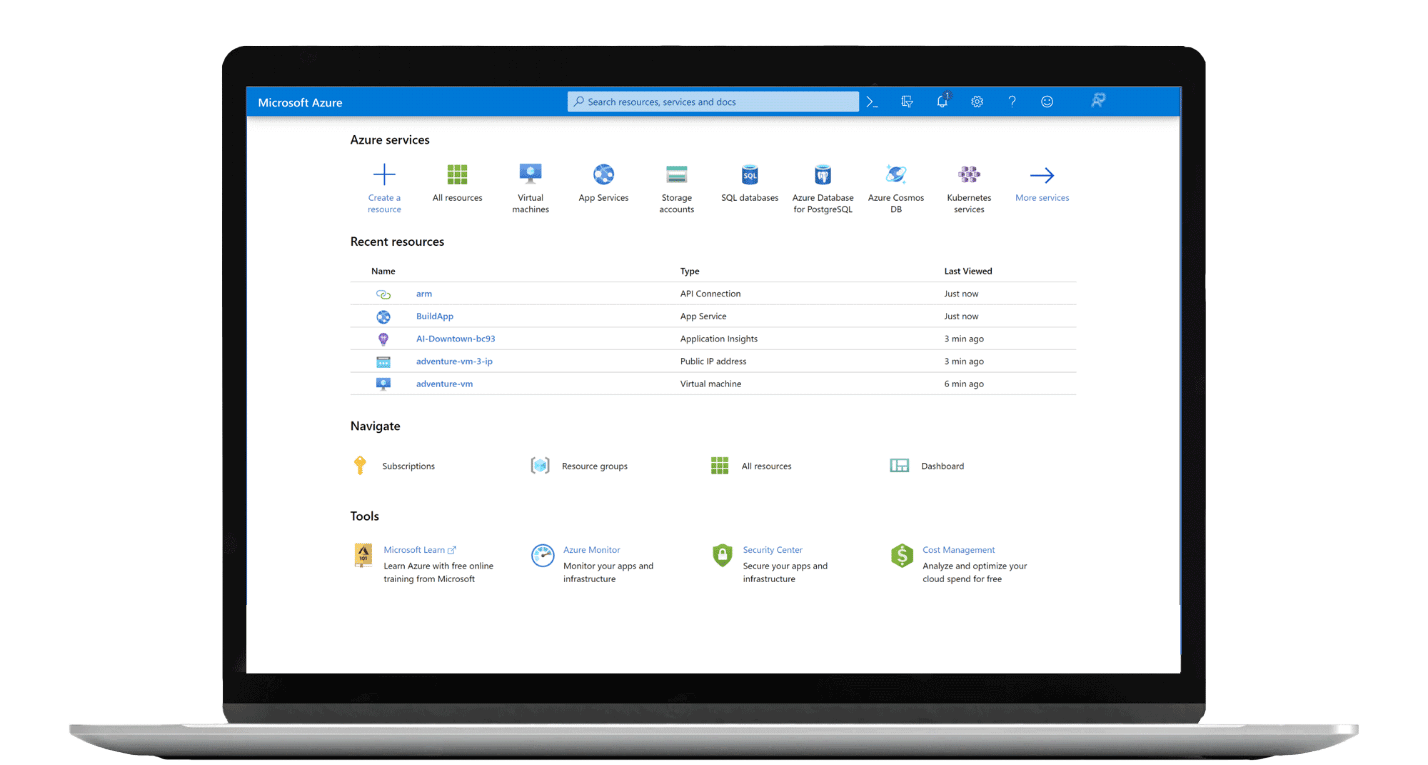Click the Name column header
The image size is (1428, 765).
click(383, 271)
